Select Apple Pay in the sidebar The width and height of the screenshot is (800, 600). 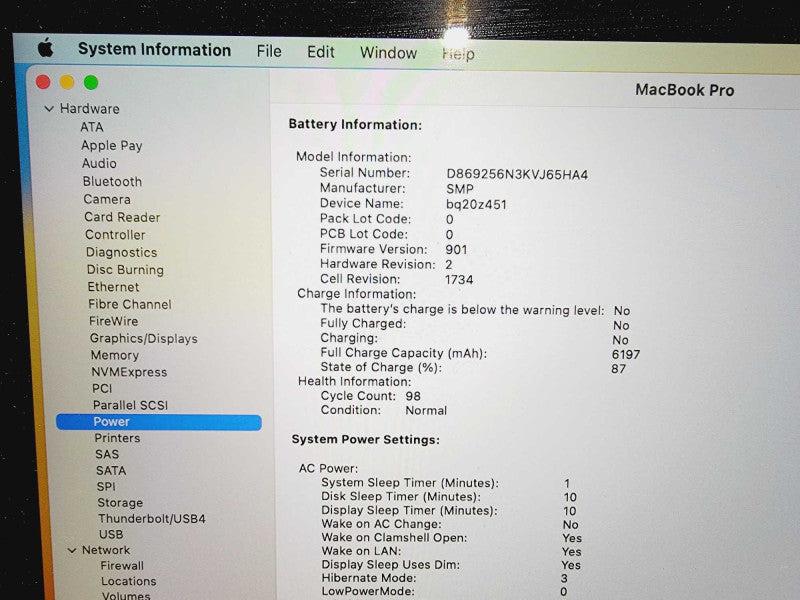click(112, 145)
